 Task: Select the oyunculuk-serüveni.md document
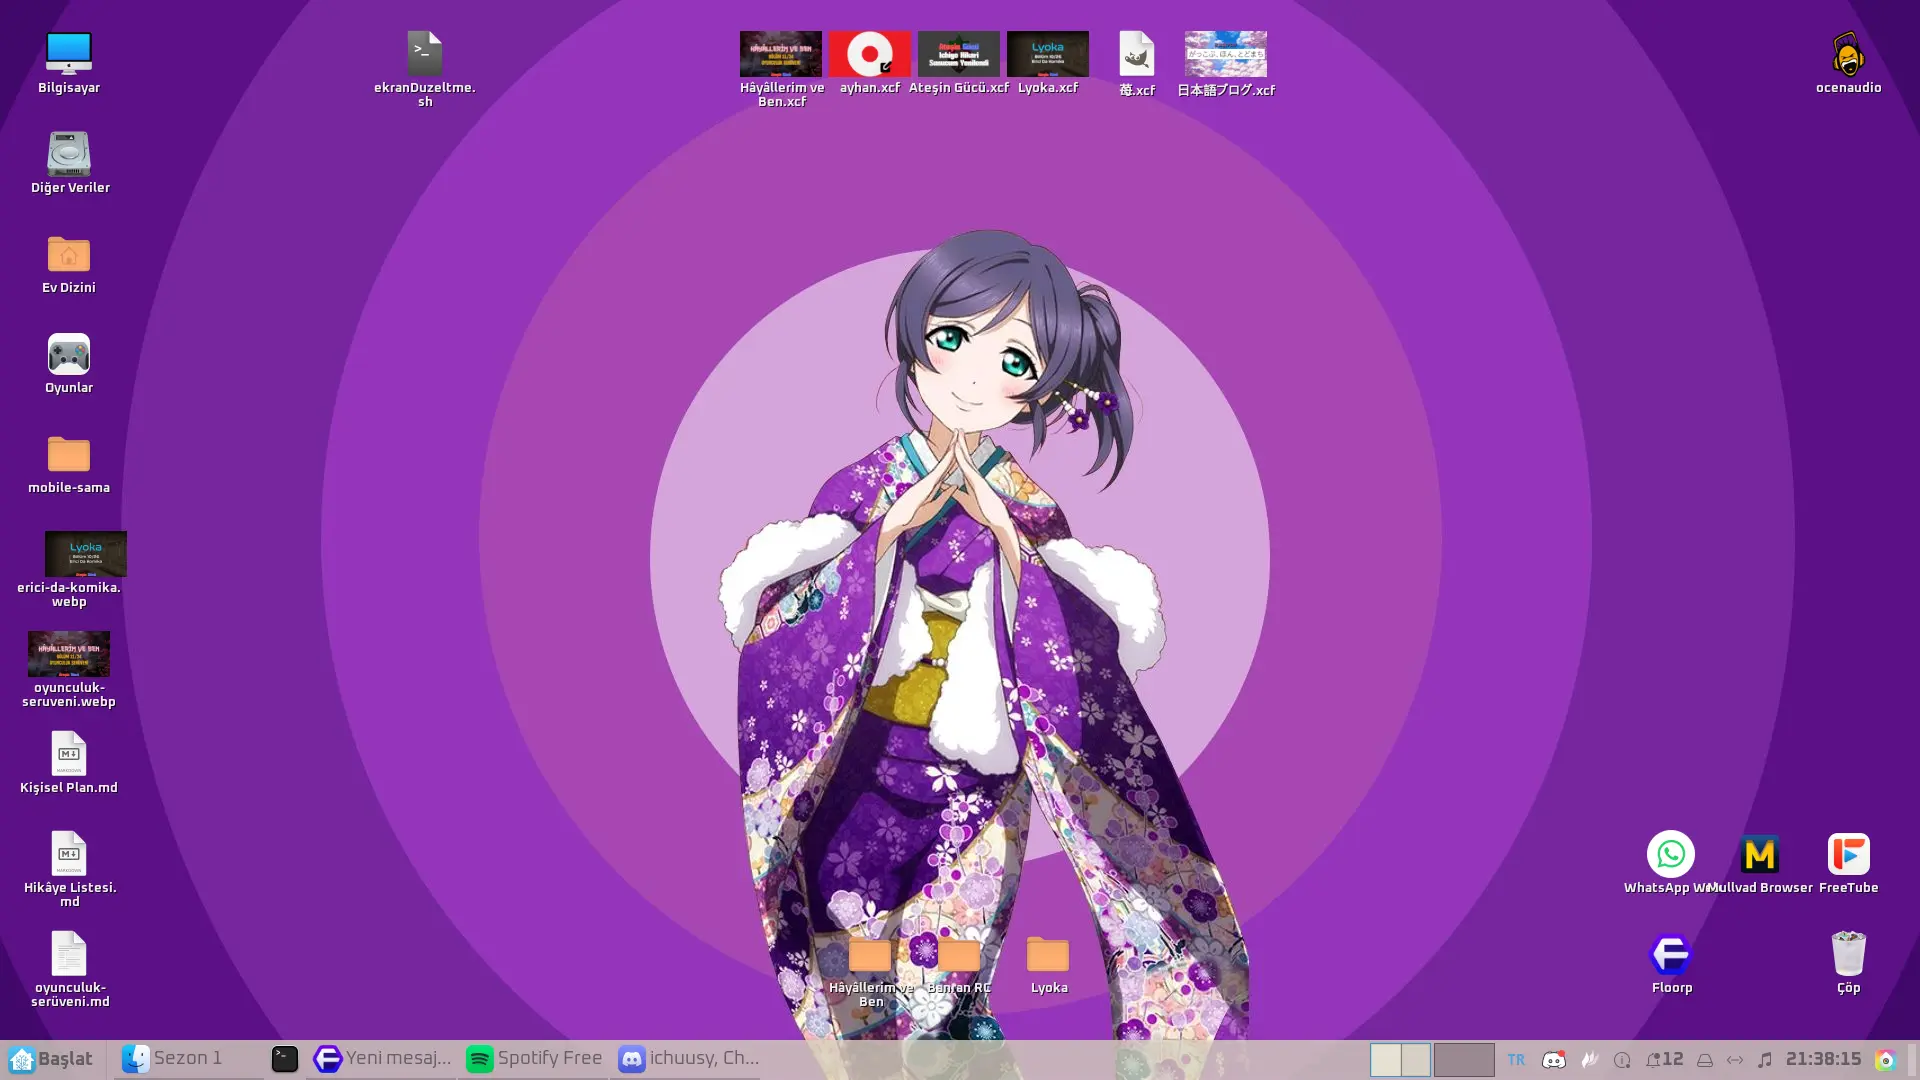pos(69,969)
